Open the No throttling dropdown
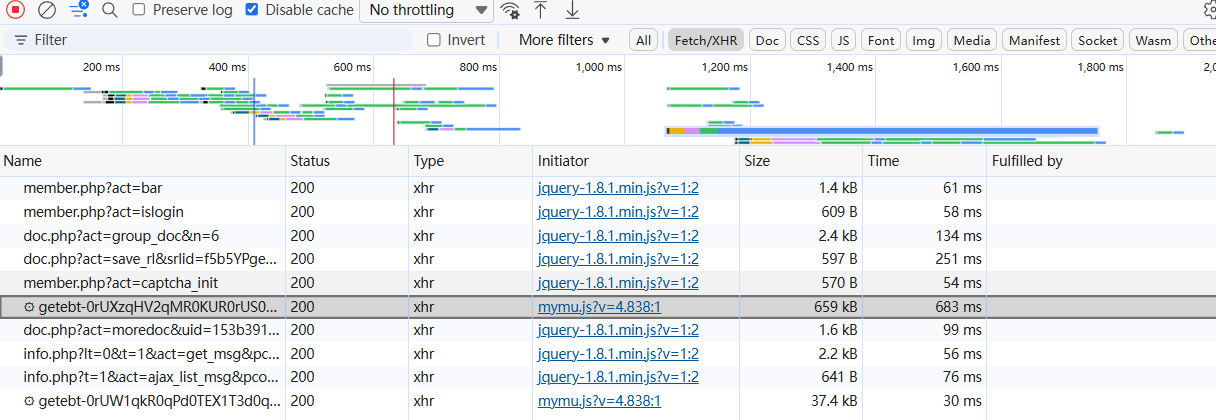Image resolution: width=1216 pixels, height=420 pixels. point(426,10)
